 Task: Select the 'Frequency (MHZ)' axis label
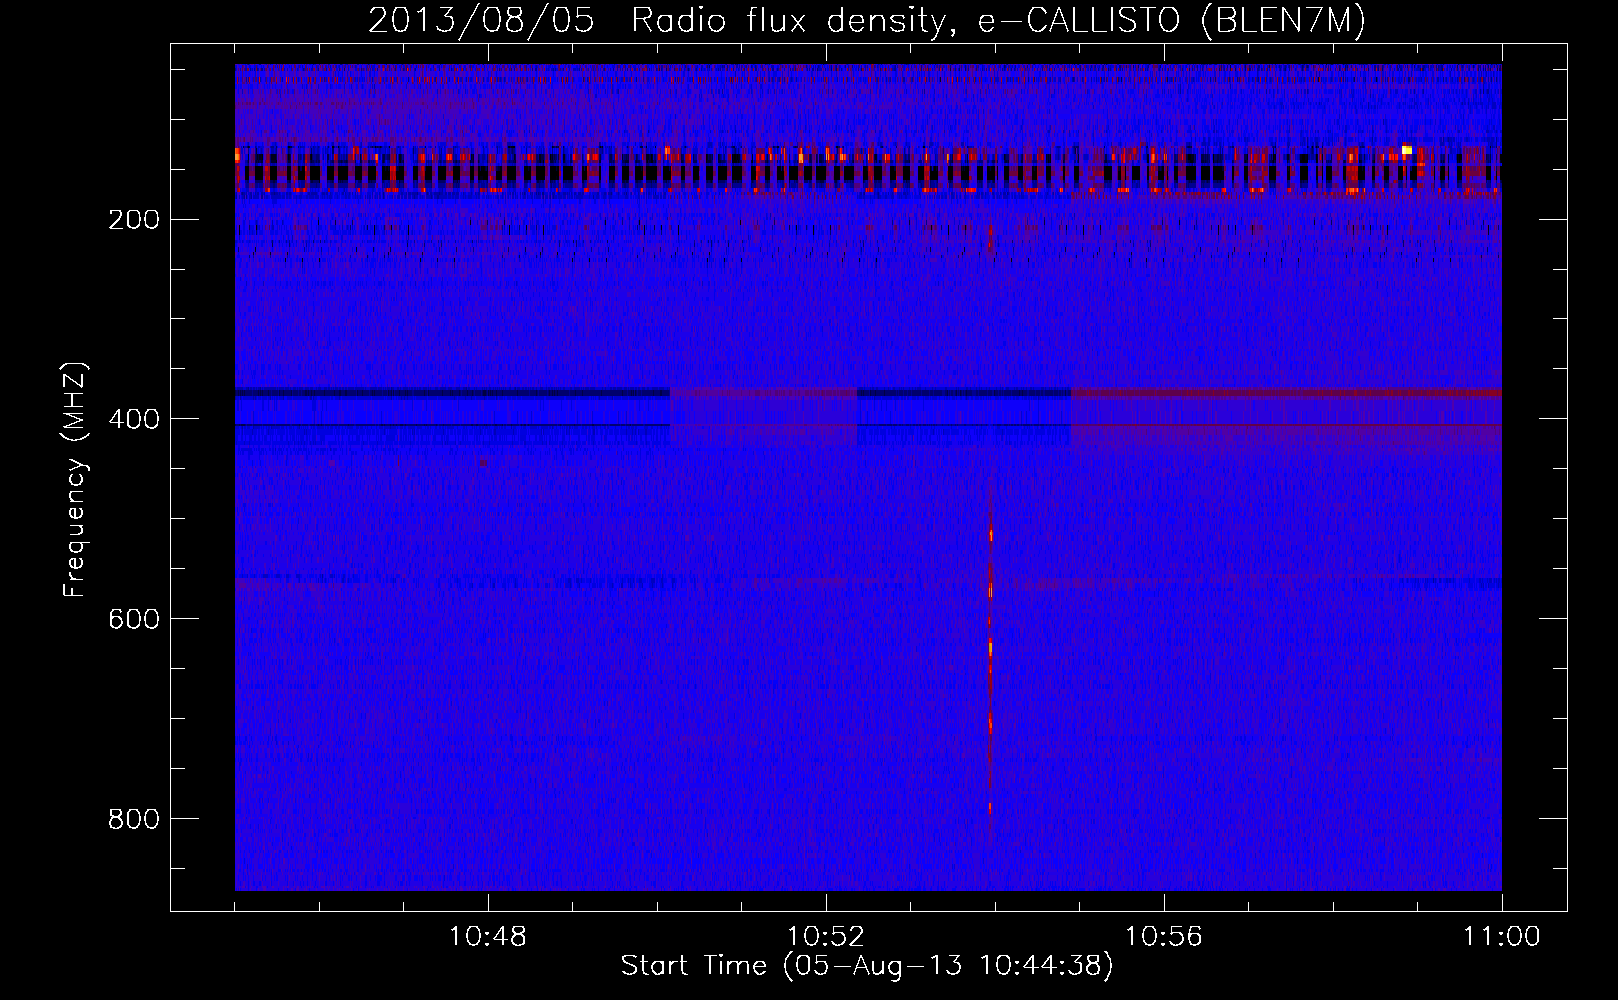pyautogui.click(x=75, y=480)
